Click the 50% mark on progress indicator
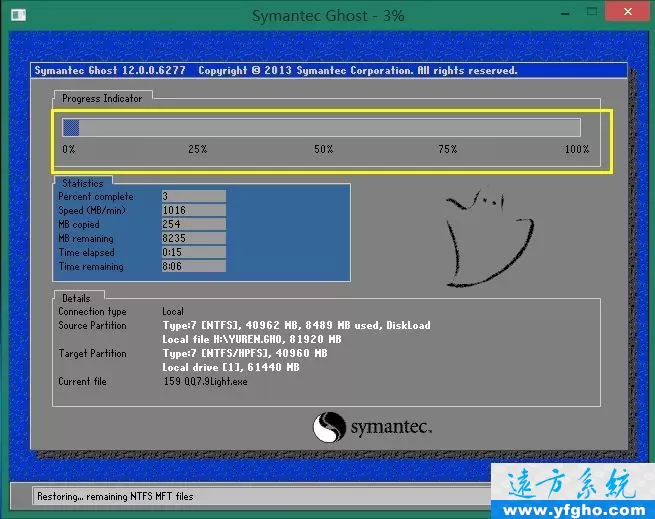The width and height of the screenshot is (655, 519). coord(323,149)
